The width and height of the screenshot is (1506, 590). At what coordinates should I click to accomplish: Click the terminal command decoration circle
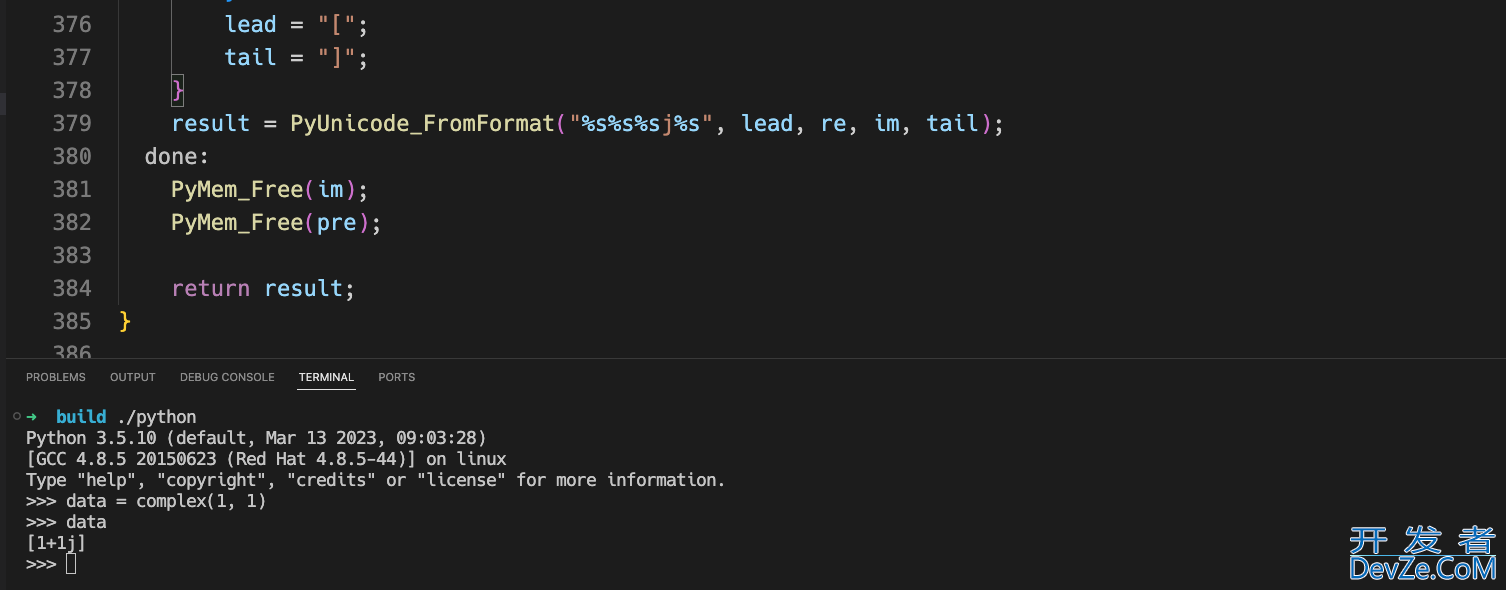[x=17, y=416]
